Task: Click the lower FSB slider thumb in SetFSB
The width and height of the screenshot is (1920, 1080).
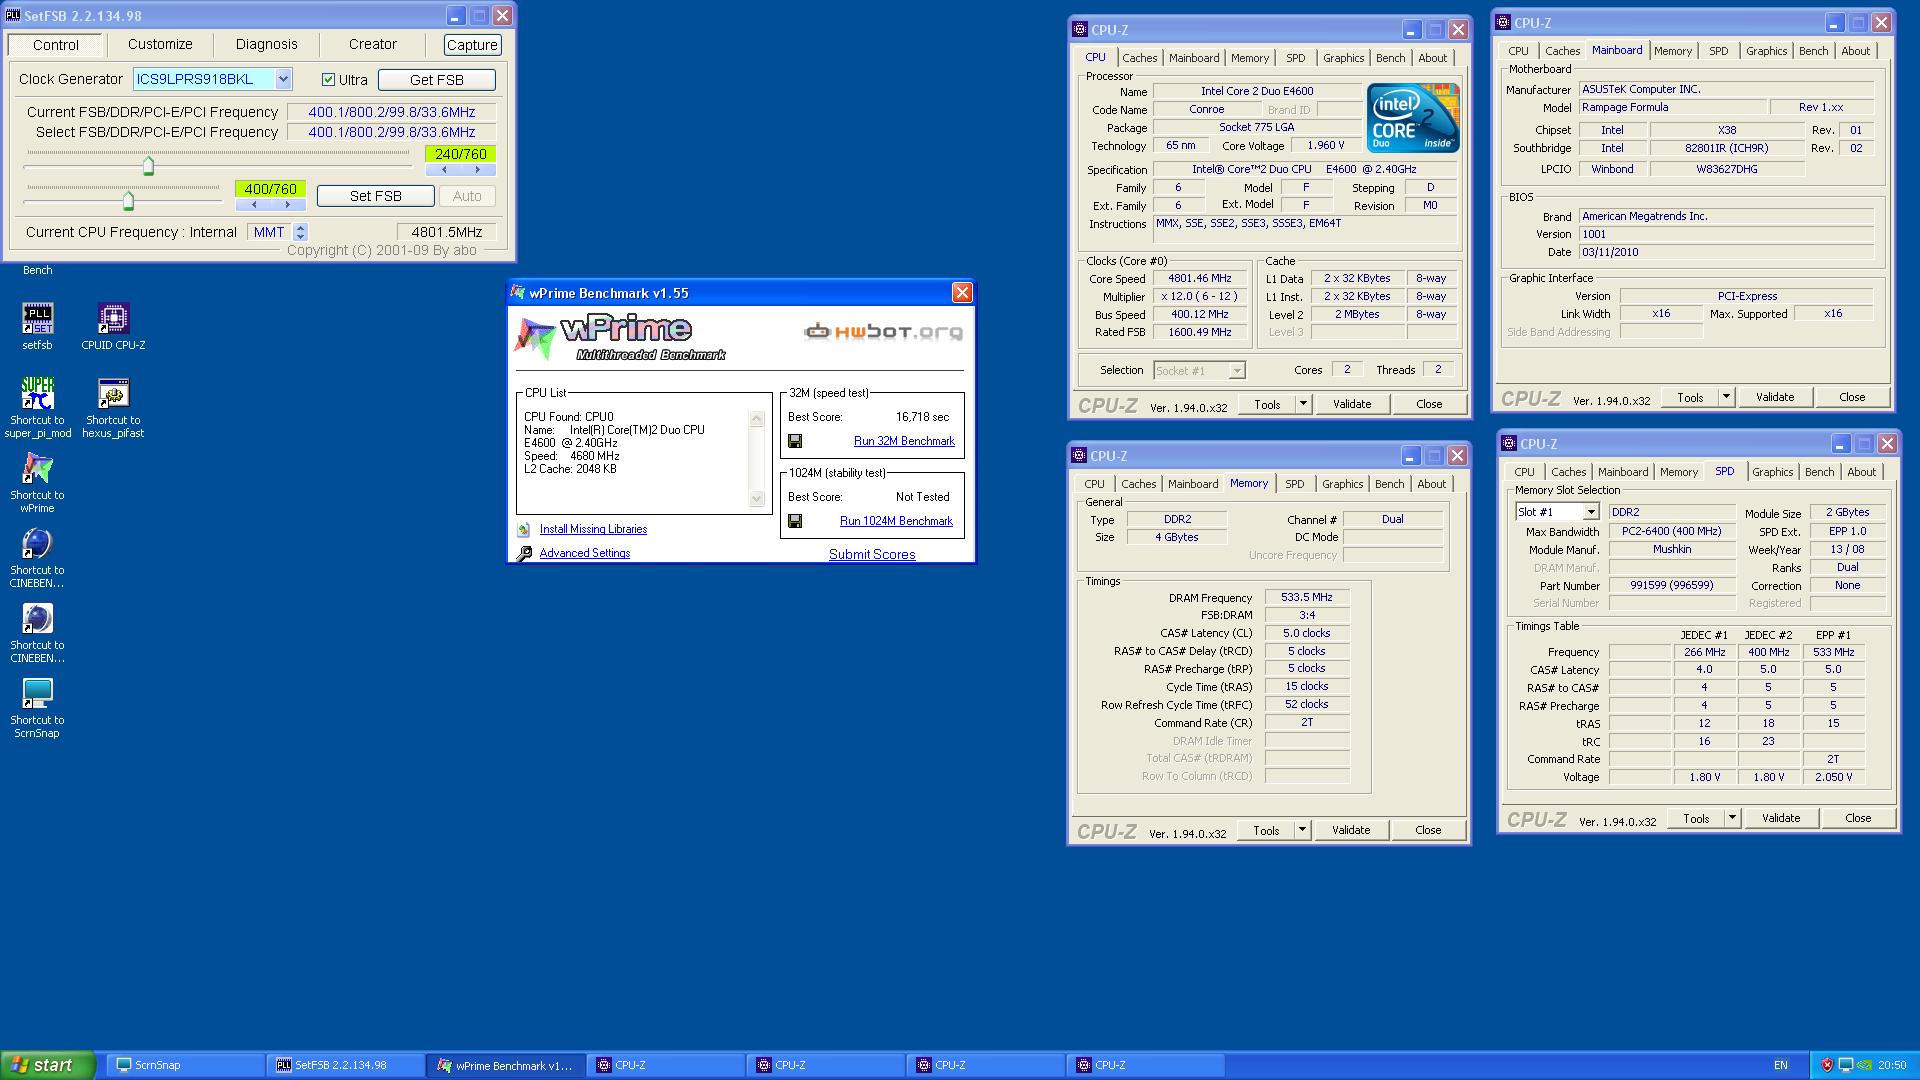Action: pyautogui.click(x=128, y=202)
